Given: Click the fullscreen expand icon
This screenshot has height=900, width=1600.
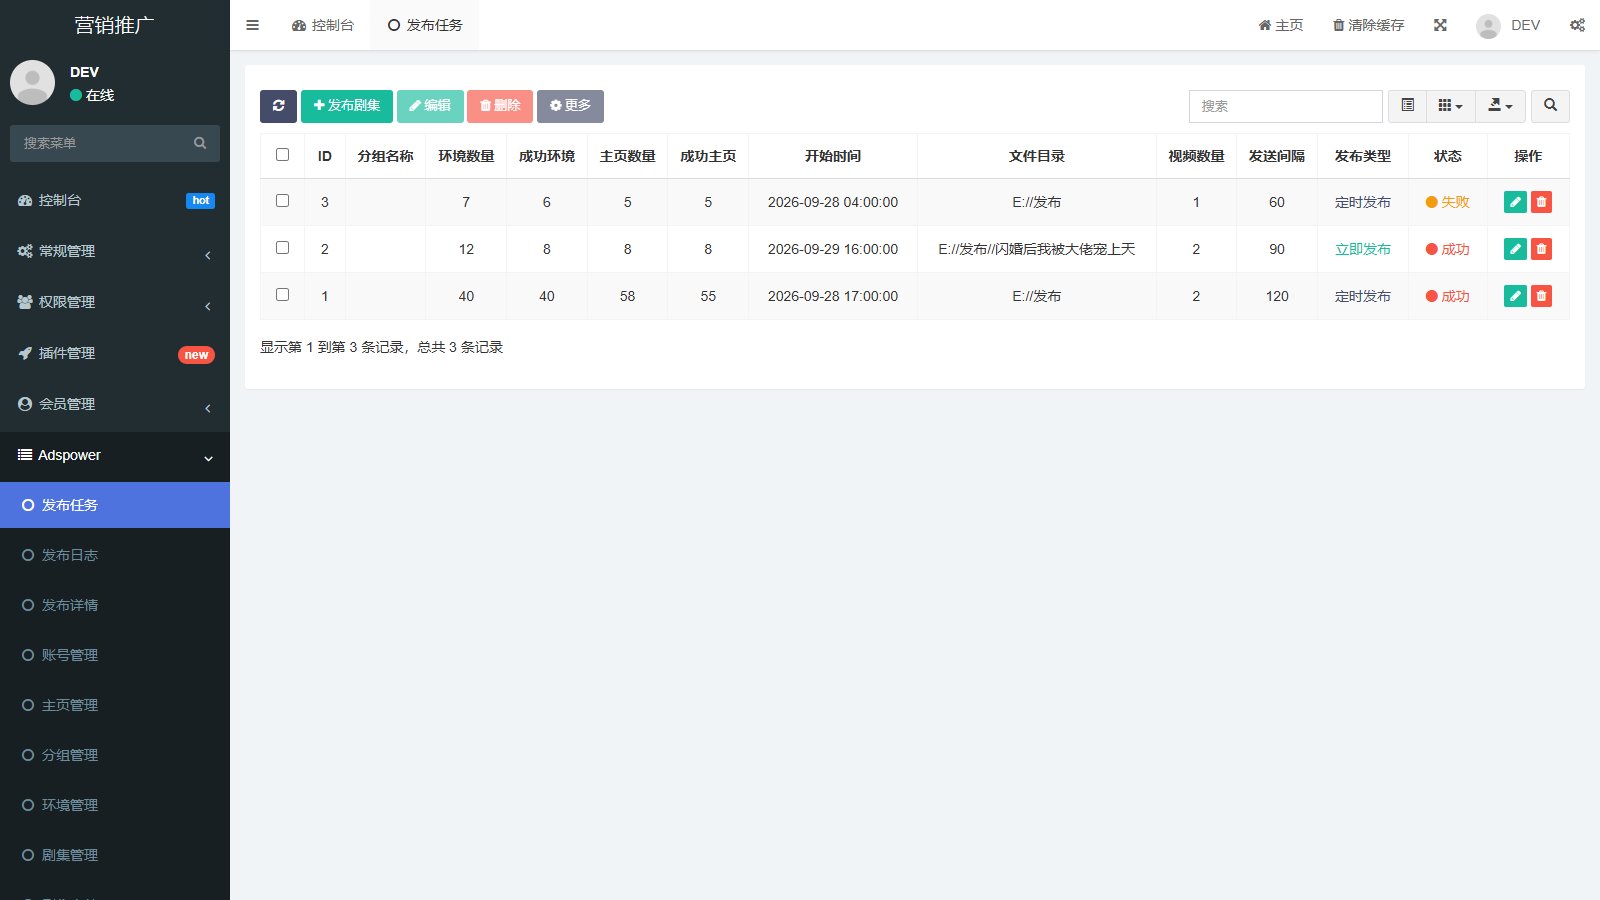Looking at the screenshot, I should click(1440, 25).
